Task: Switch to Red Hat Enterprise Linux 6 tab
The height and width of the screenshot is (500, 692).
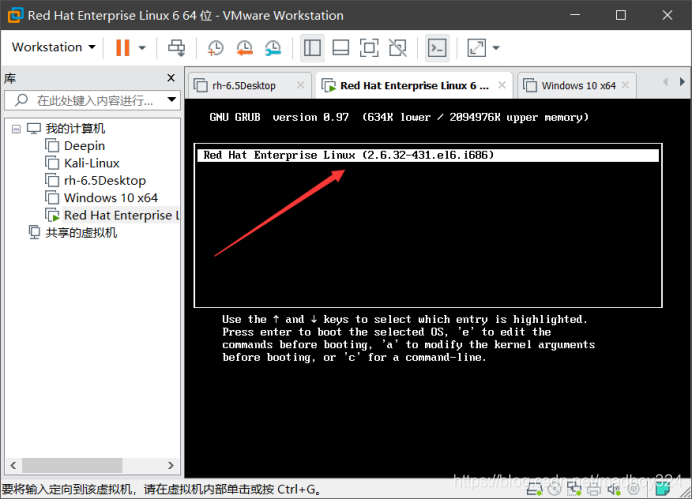Action: coord(414,85)
